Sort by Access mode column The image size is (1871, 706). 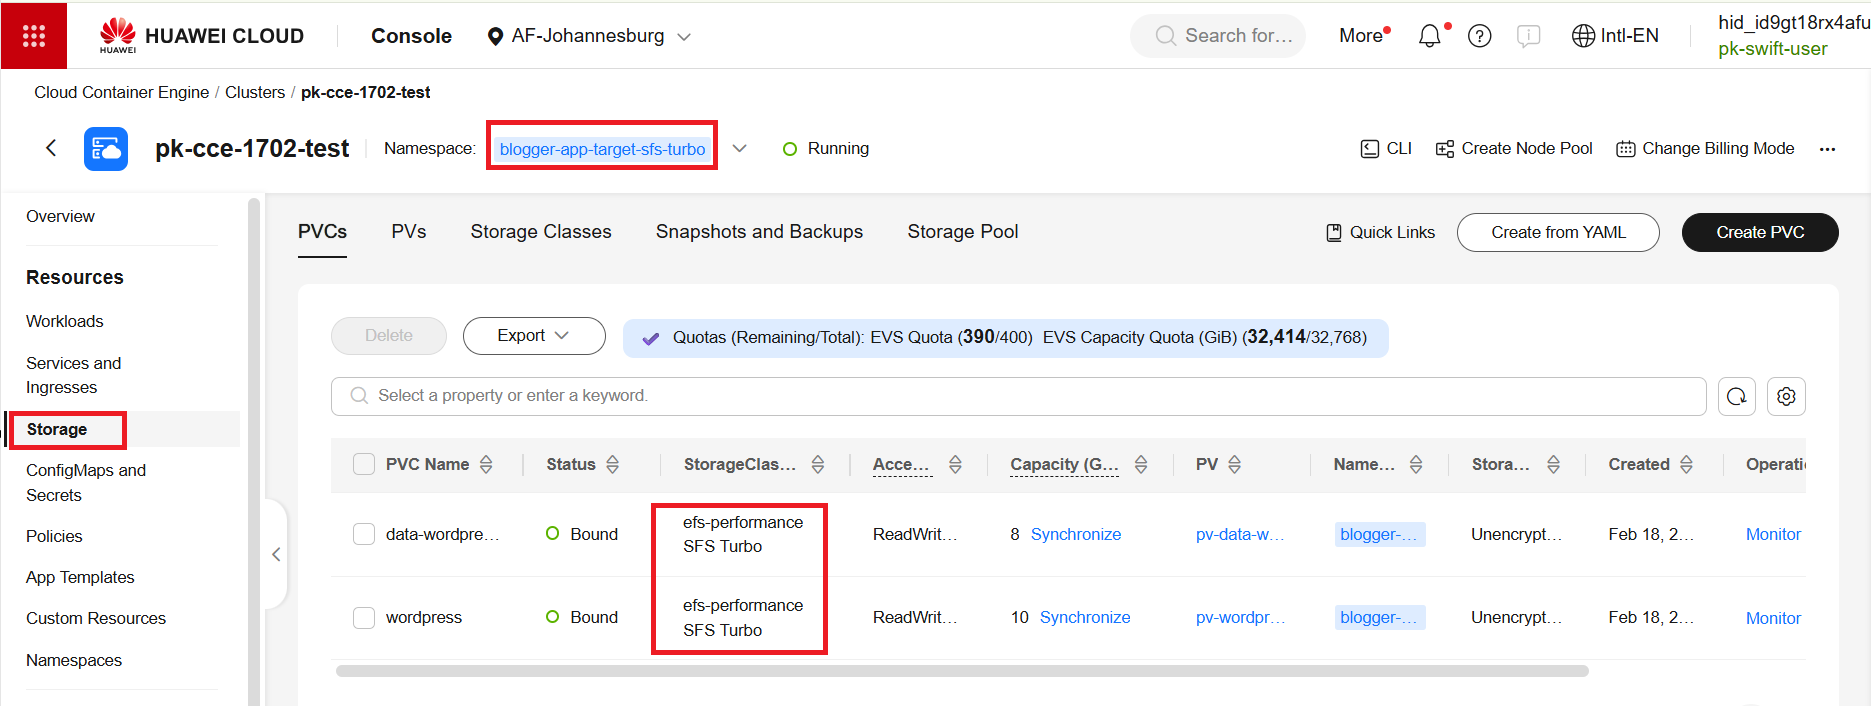pos(955,464)
